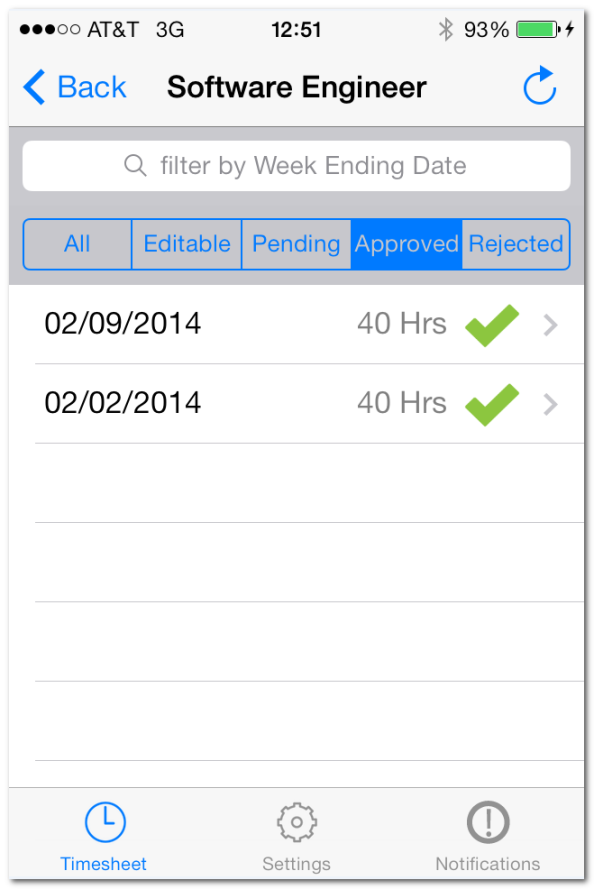Tap the Bluetooth status bar icon

point(446,29)
